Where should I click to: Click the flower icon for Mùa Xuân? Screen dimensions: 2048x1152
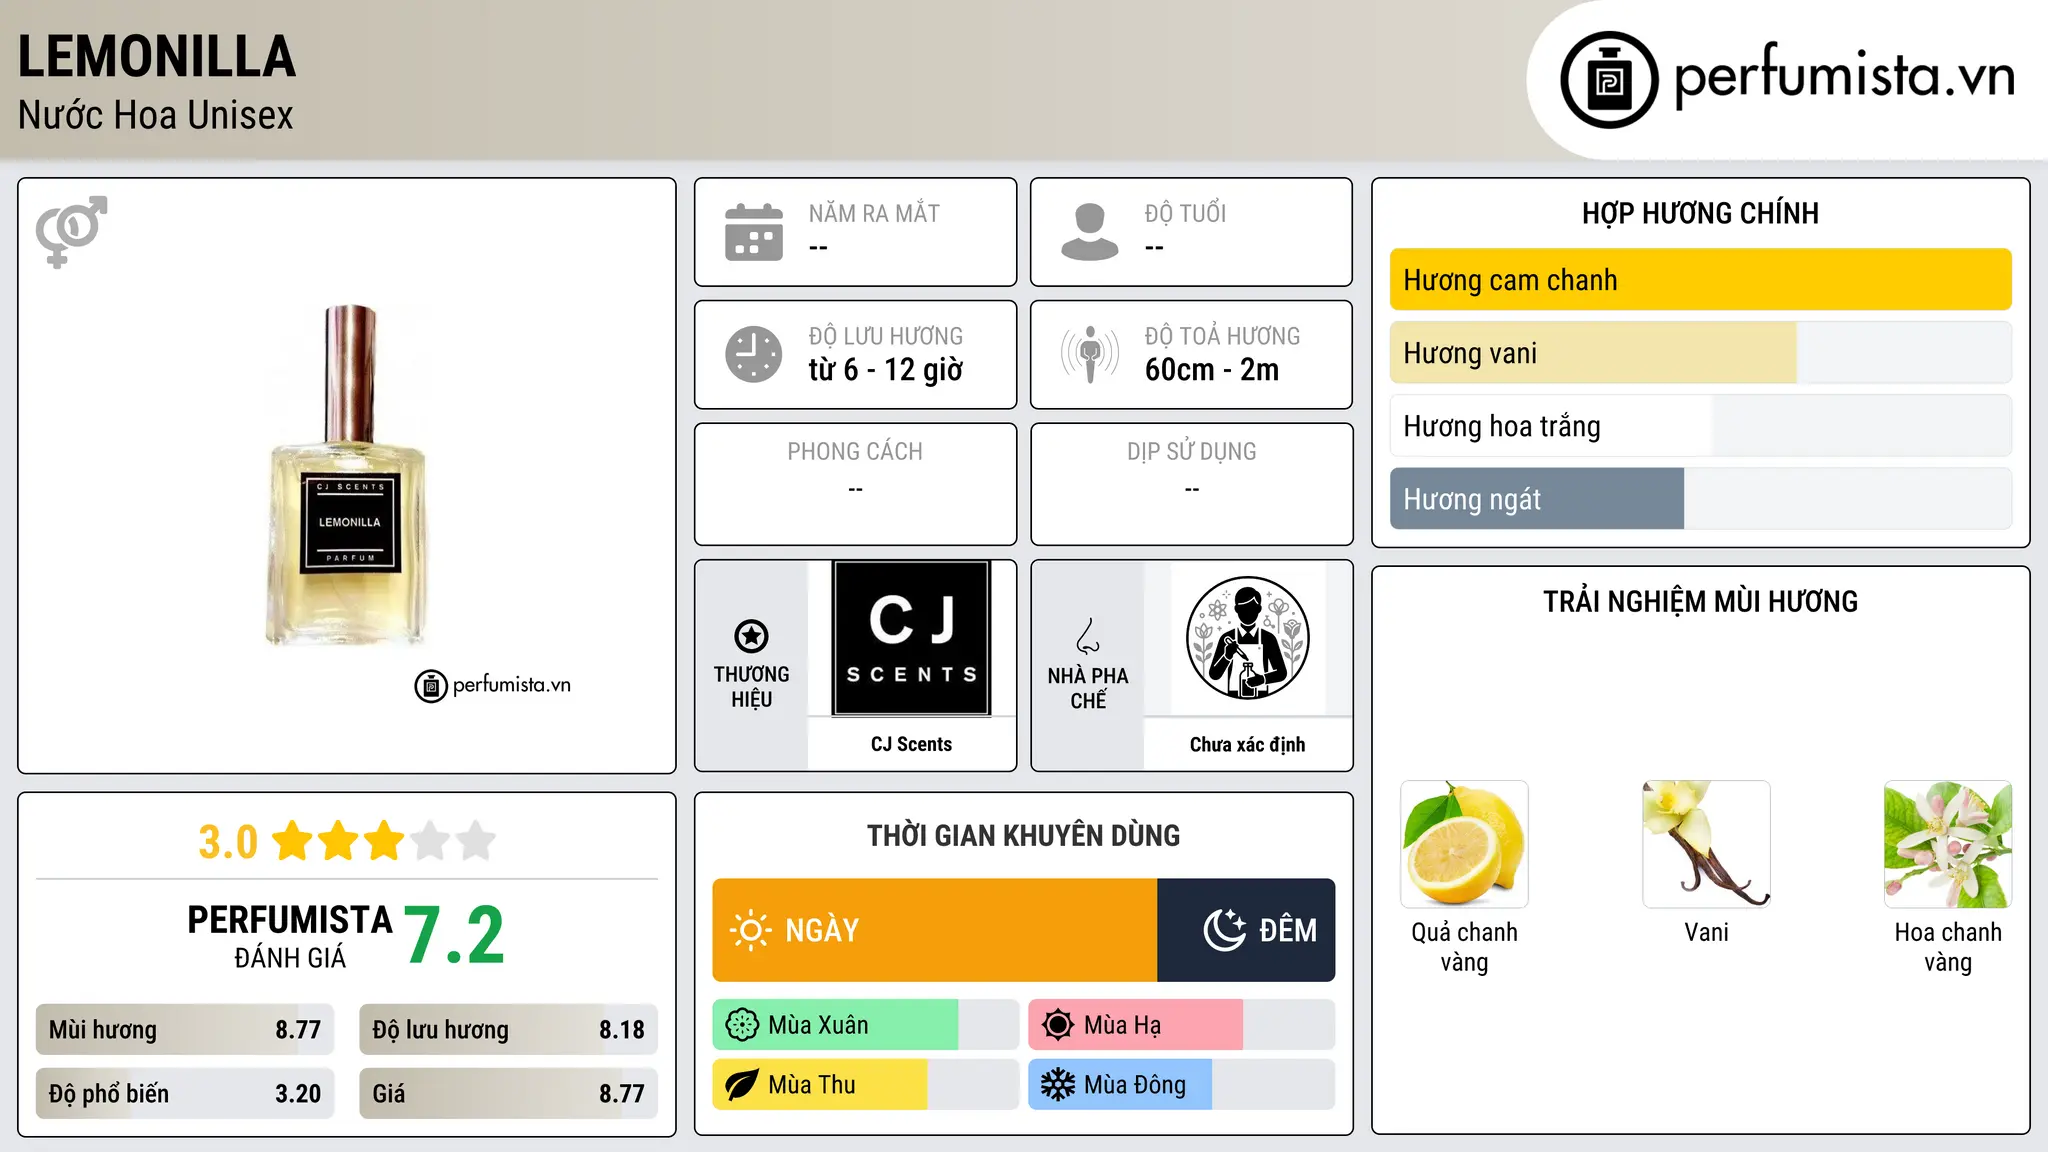[742, 1025]
